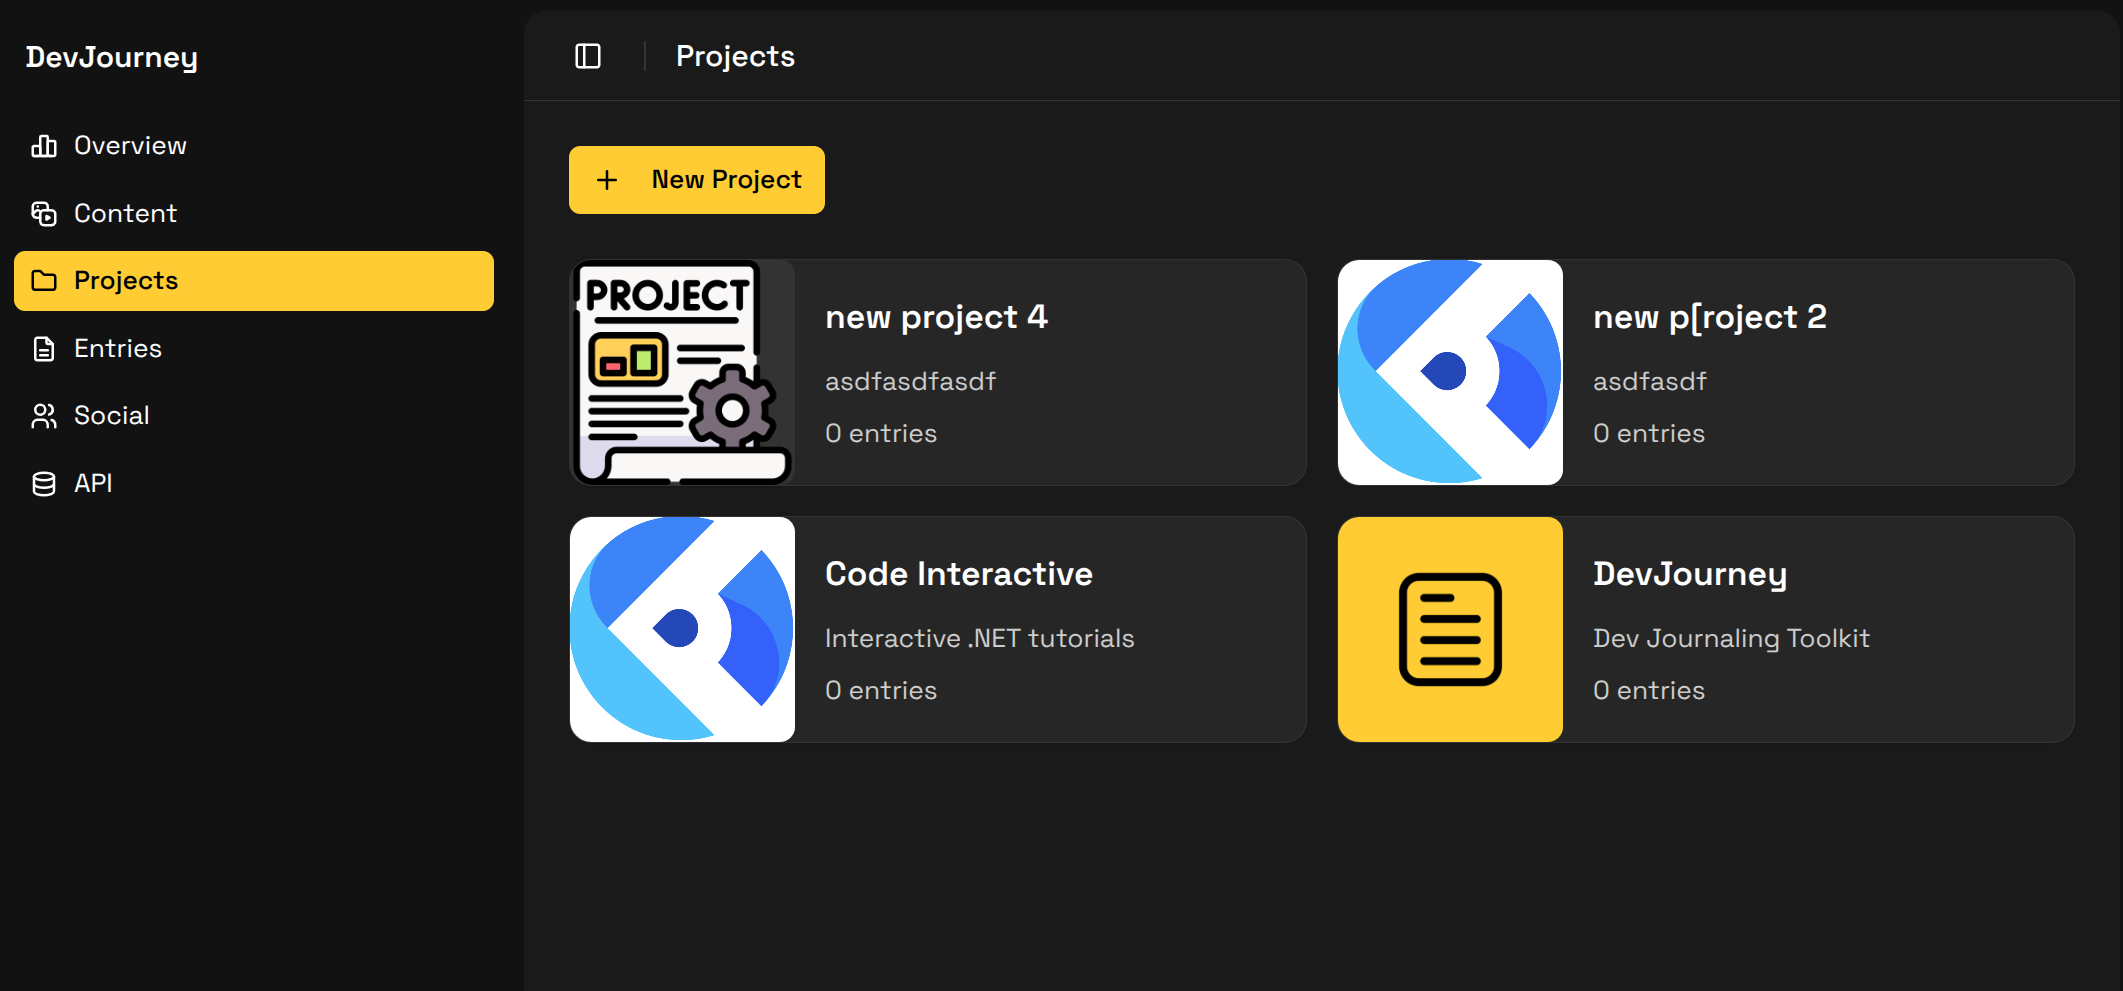Open the Overview menu item
Viewport: 2123px width, 991px height.
254,146
